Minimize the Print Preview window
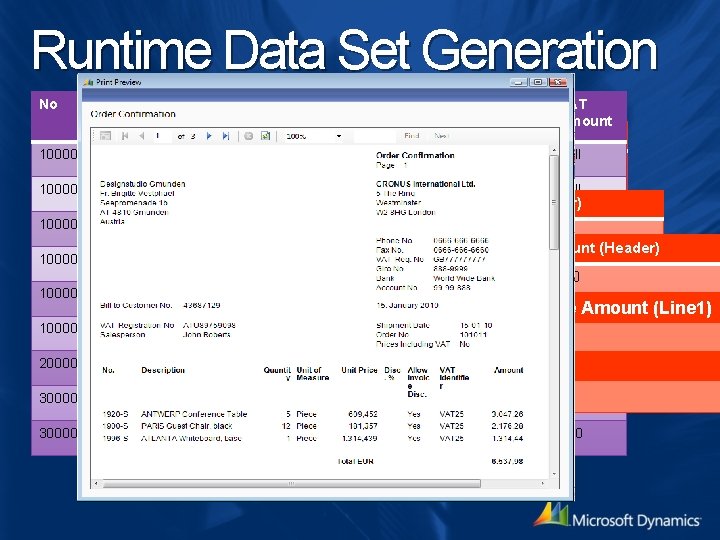The height and width of the screenshot is (540, 720). 519,82
